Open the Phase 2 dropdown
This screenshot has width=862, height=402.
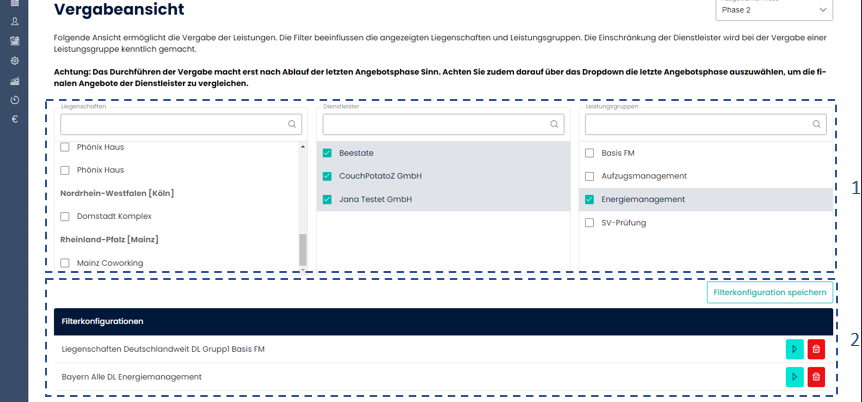(x=774, y=9)
